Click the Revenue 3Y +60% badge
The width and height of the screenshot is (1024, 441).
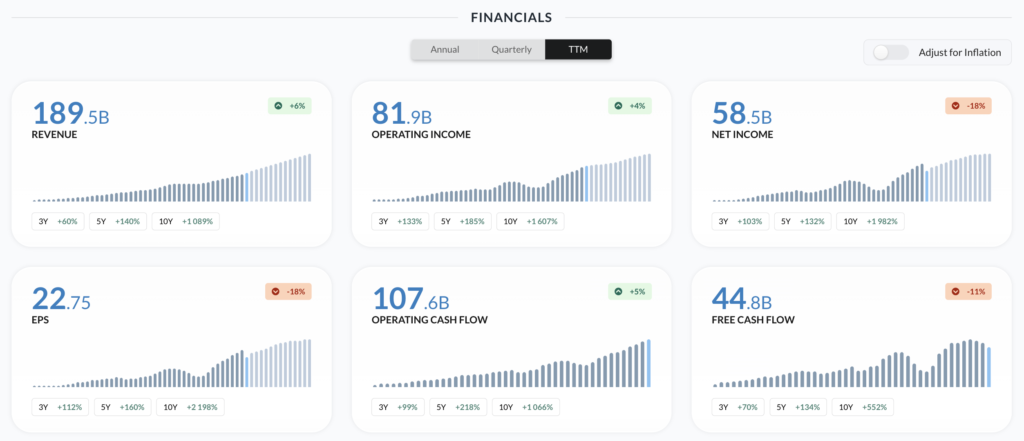pos(58,221)
